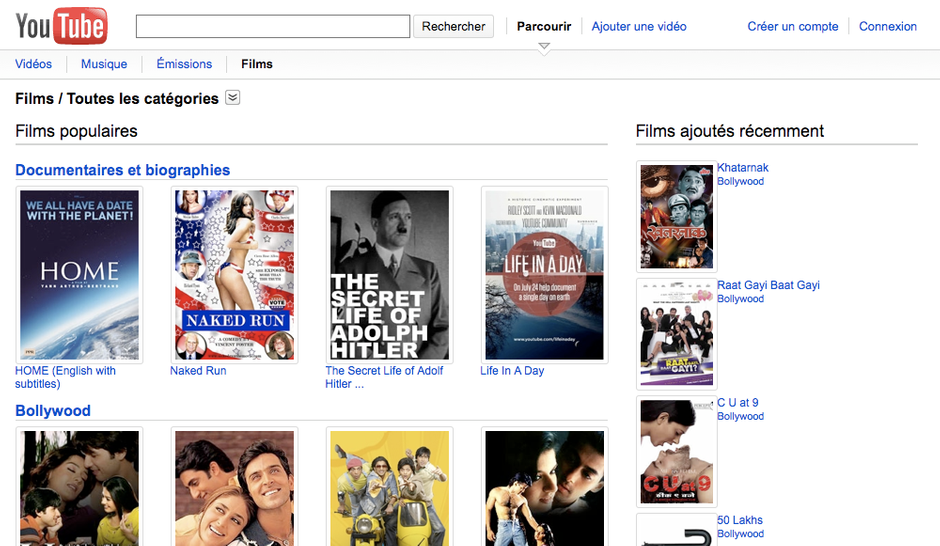This screenshot has width=940, height=546.
Task: Click The Secret Life of Adolf Hitler title
Action: (384, 378)
